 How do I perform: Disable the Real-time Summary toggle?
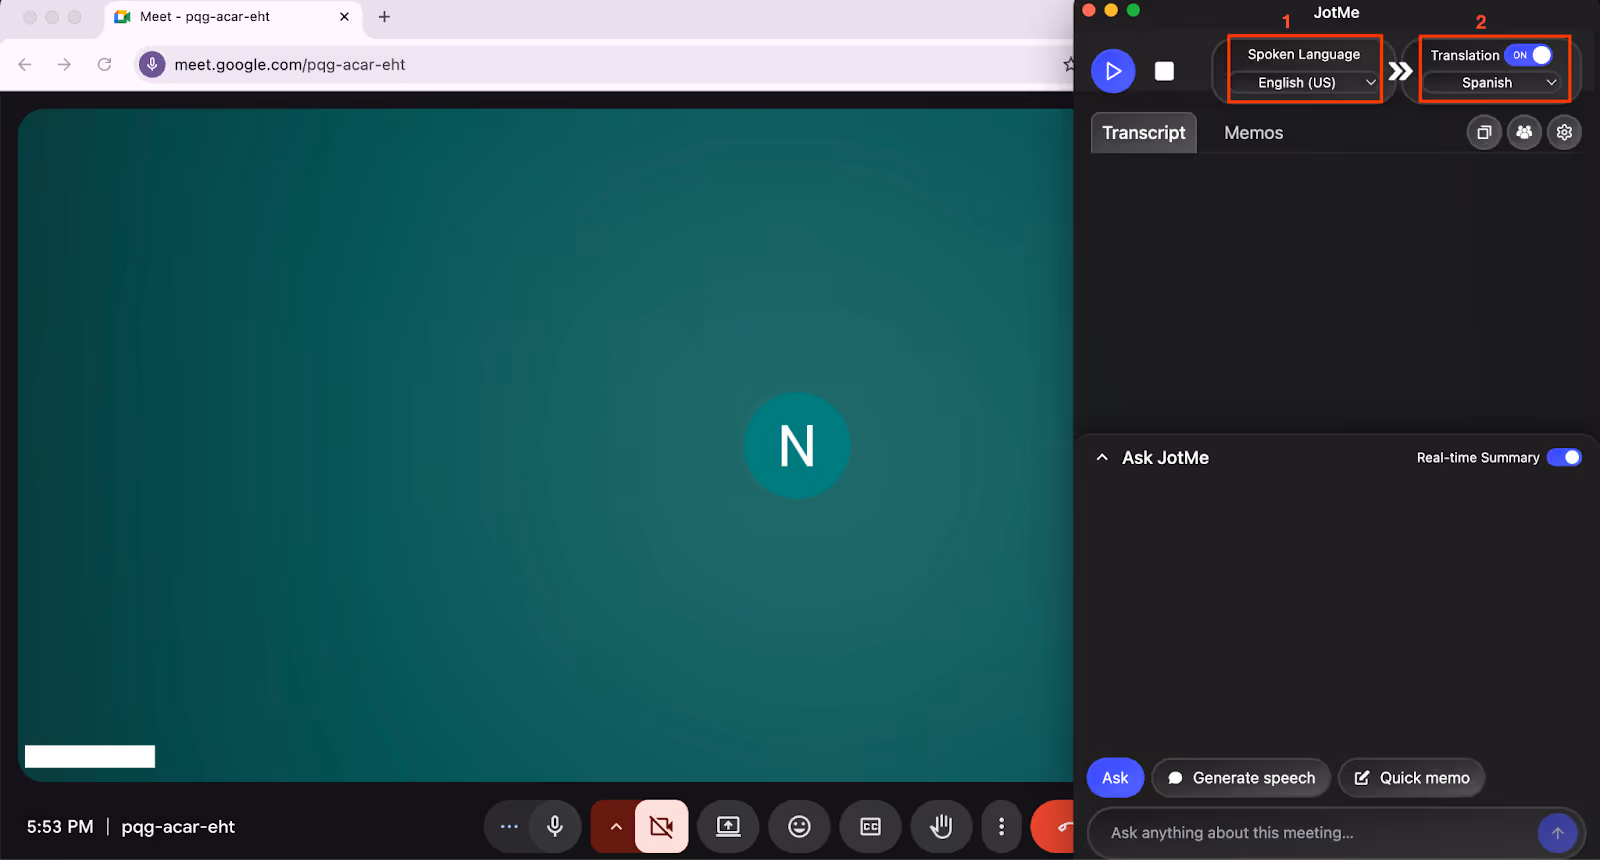tap(1564, 457)
